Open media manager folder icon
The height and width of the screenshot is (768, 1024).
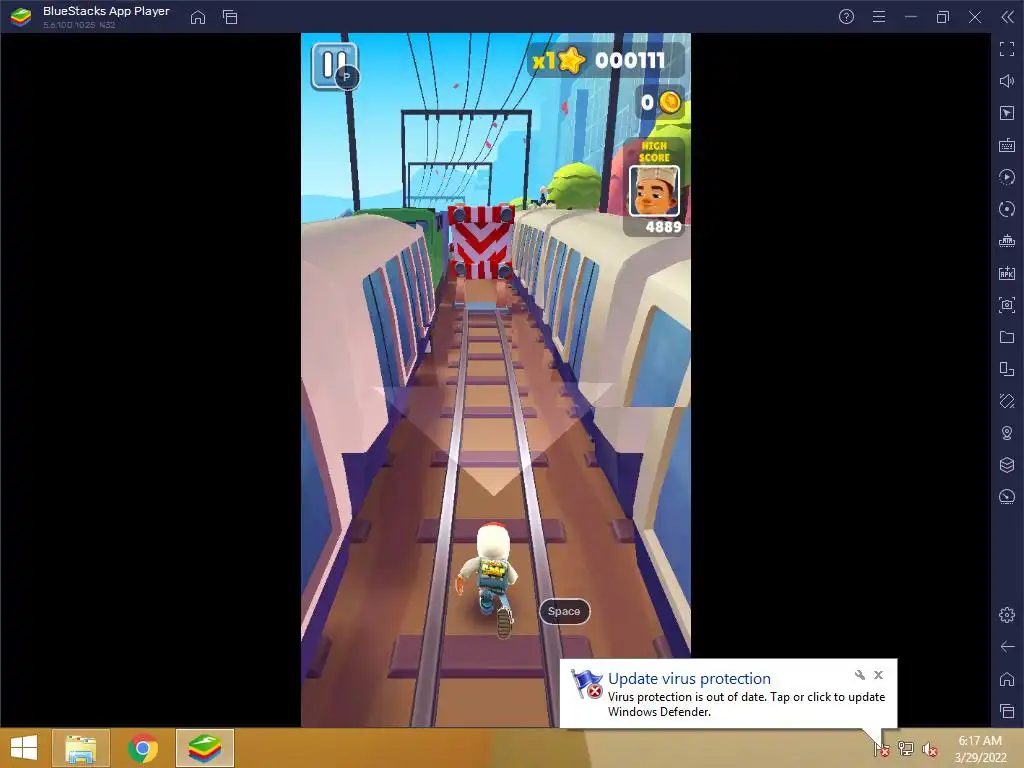1006,337
